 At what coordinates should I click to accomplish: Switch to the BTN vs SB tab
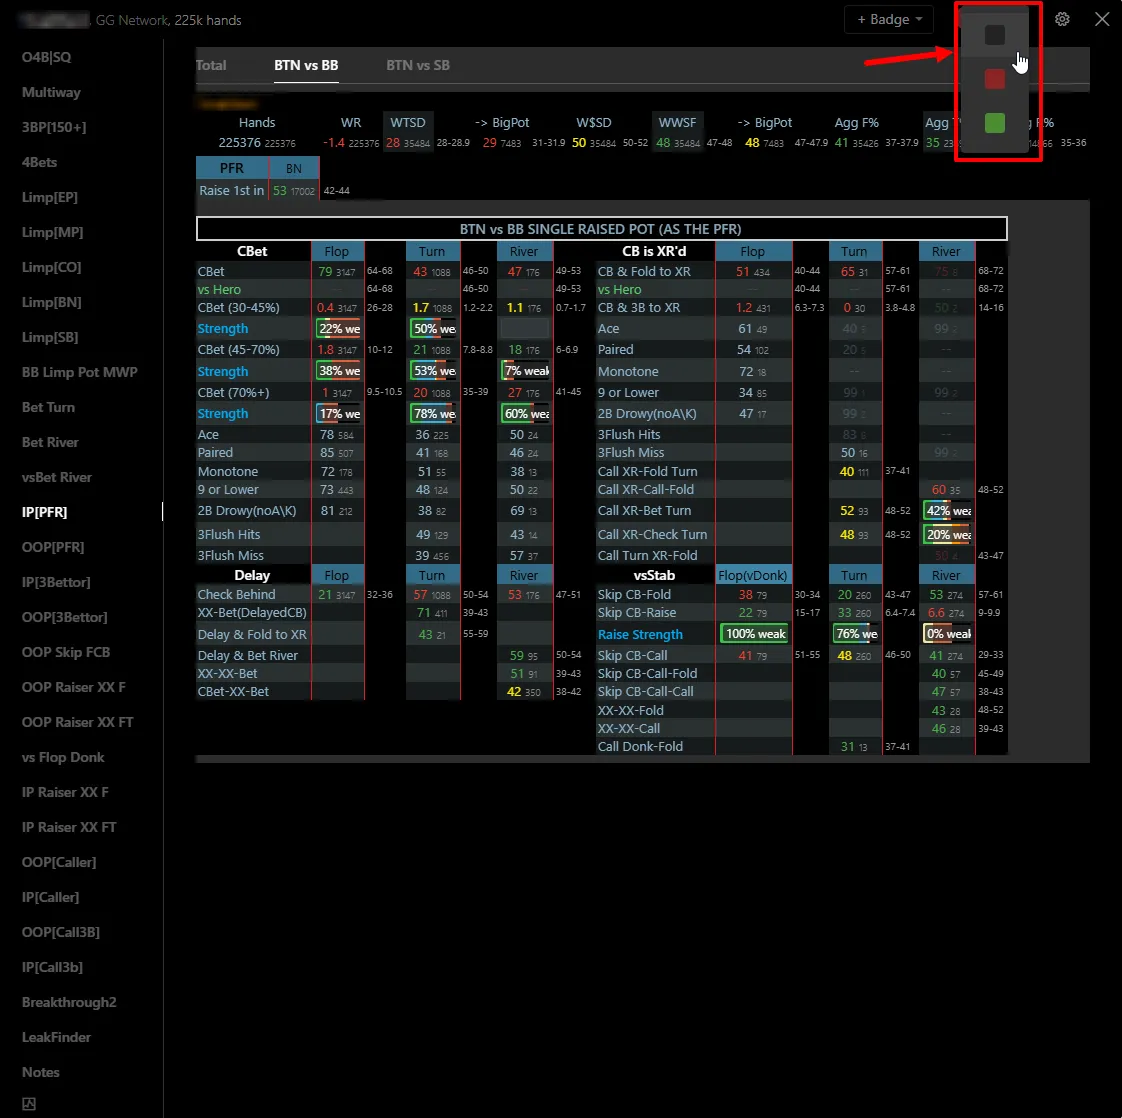(x=418, y=65)
